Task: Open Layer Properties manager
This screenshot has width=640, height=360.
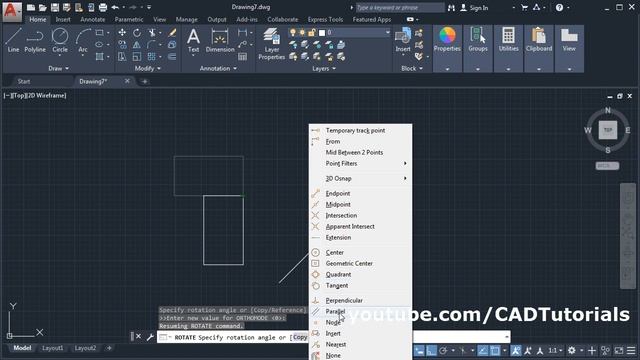Action: tap(271, 43)
